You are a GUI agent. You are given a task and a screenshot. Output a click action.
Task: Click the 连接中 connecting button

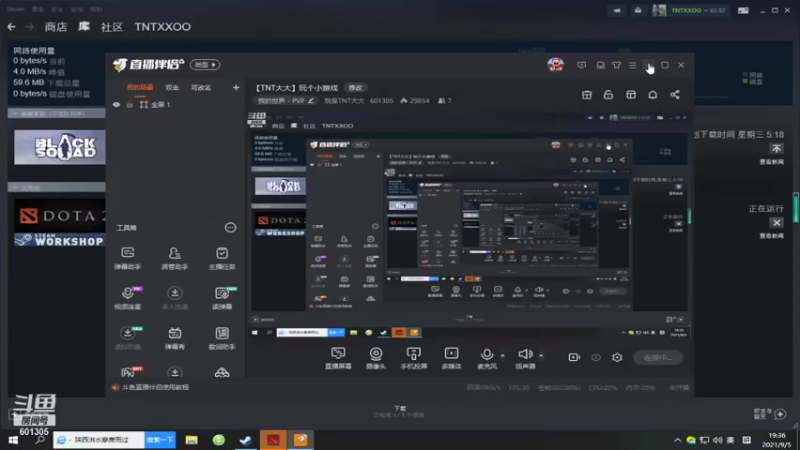pyautogui.click(x=658, y=358)
